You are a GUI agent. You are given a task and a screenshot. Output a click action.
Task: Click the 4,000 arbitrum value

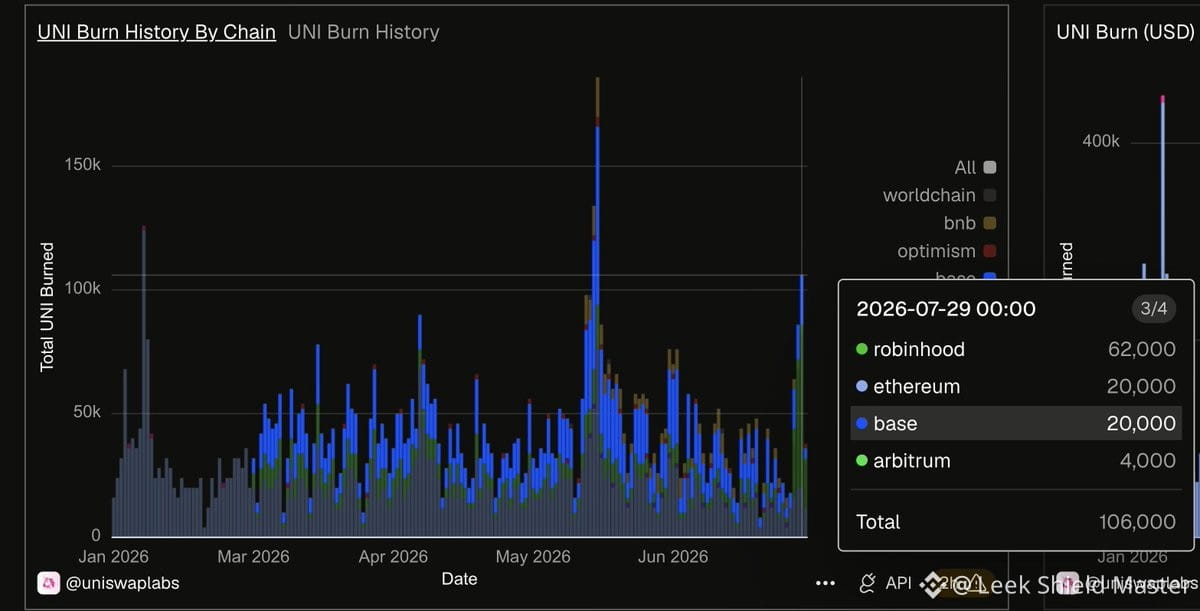[1148, 461]
